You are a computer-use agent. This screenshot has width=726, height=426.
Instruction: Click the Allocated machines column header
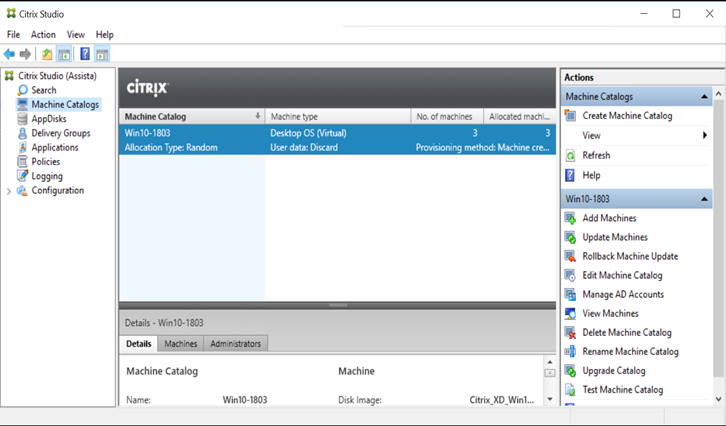pyautogui.click(x=519, y=117)
